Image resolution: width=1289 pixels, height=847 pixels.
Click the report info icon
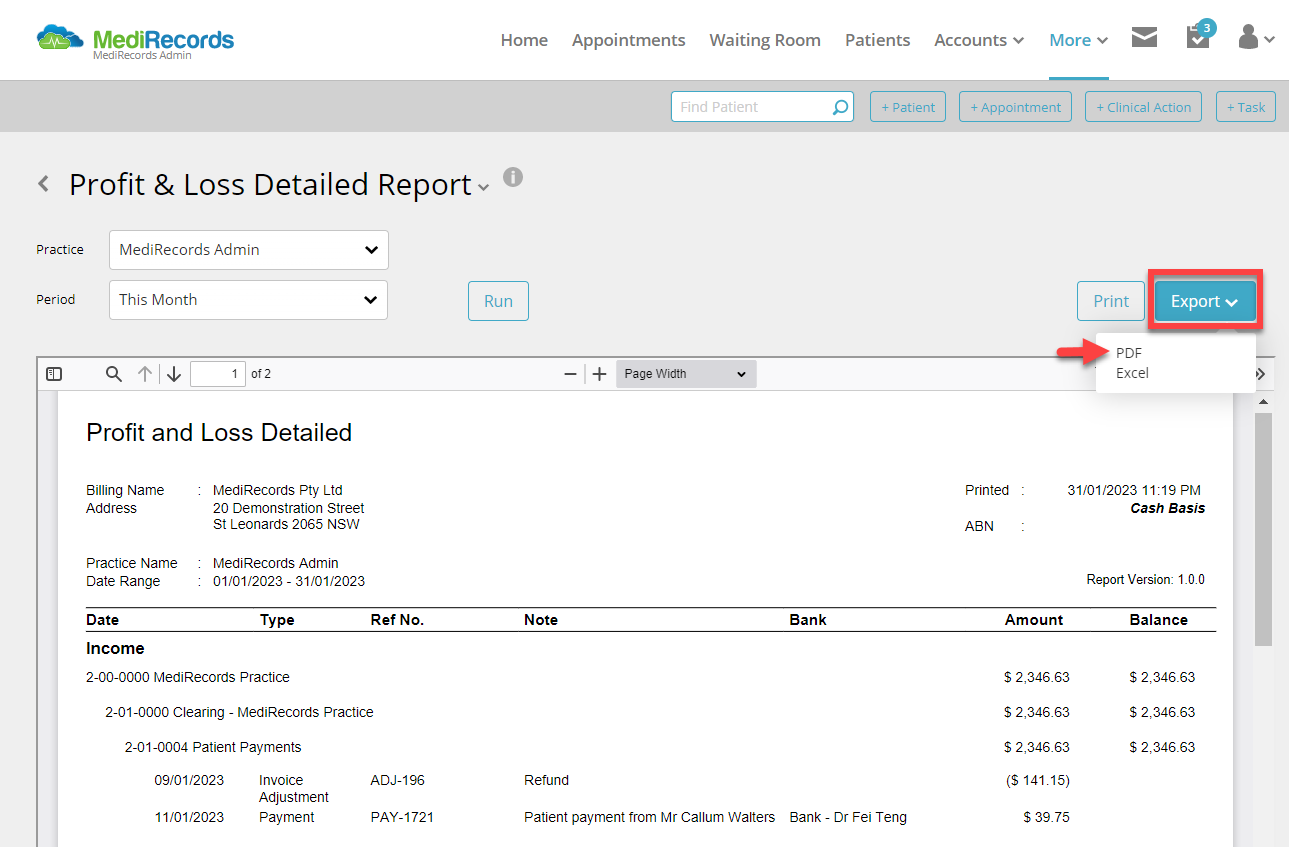(513, 177)
